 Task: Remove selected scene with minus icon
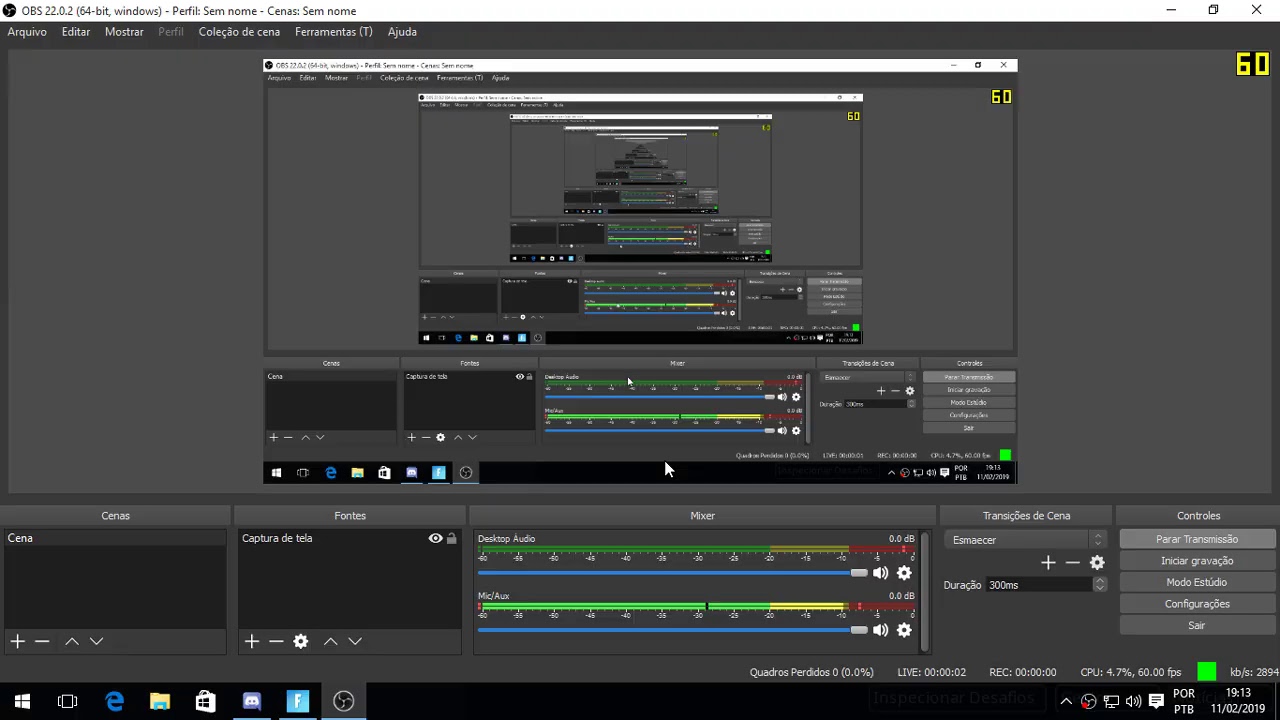click(42, 641)
